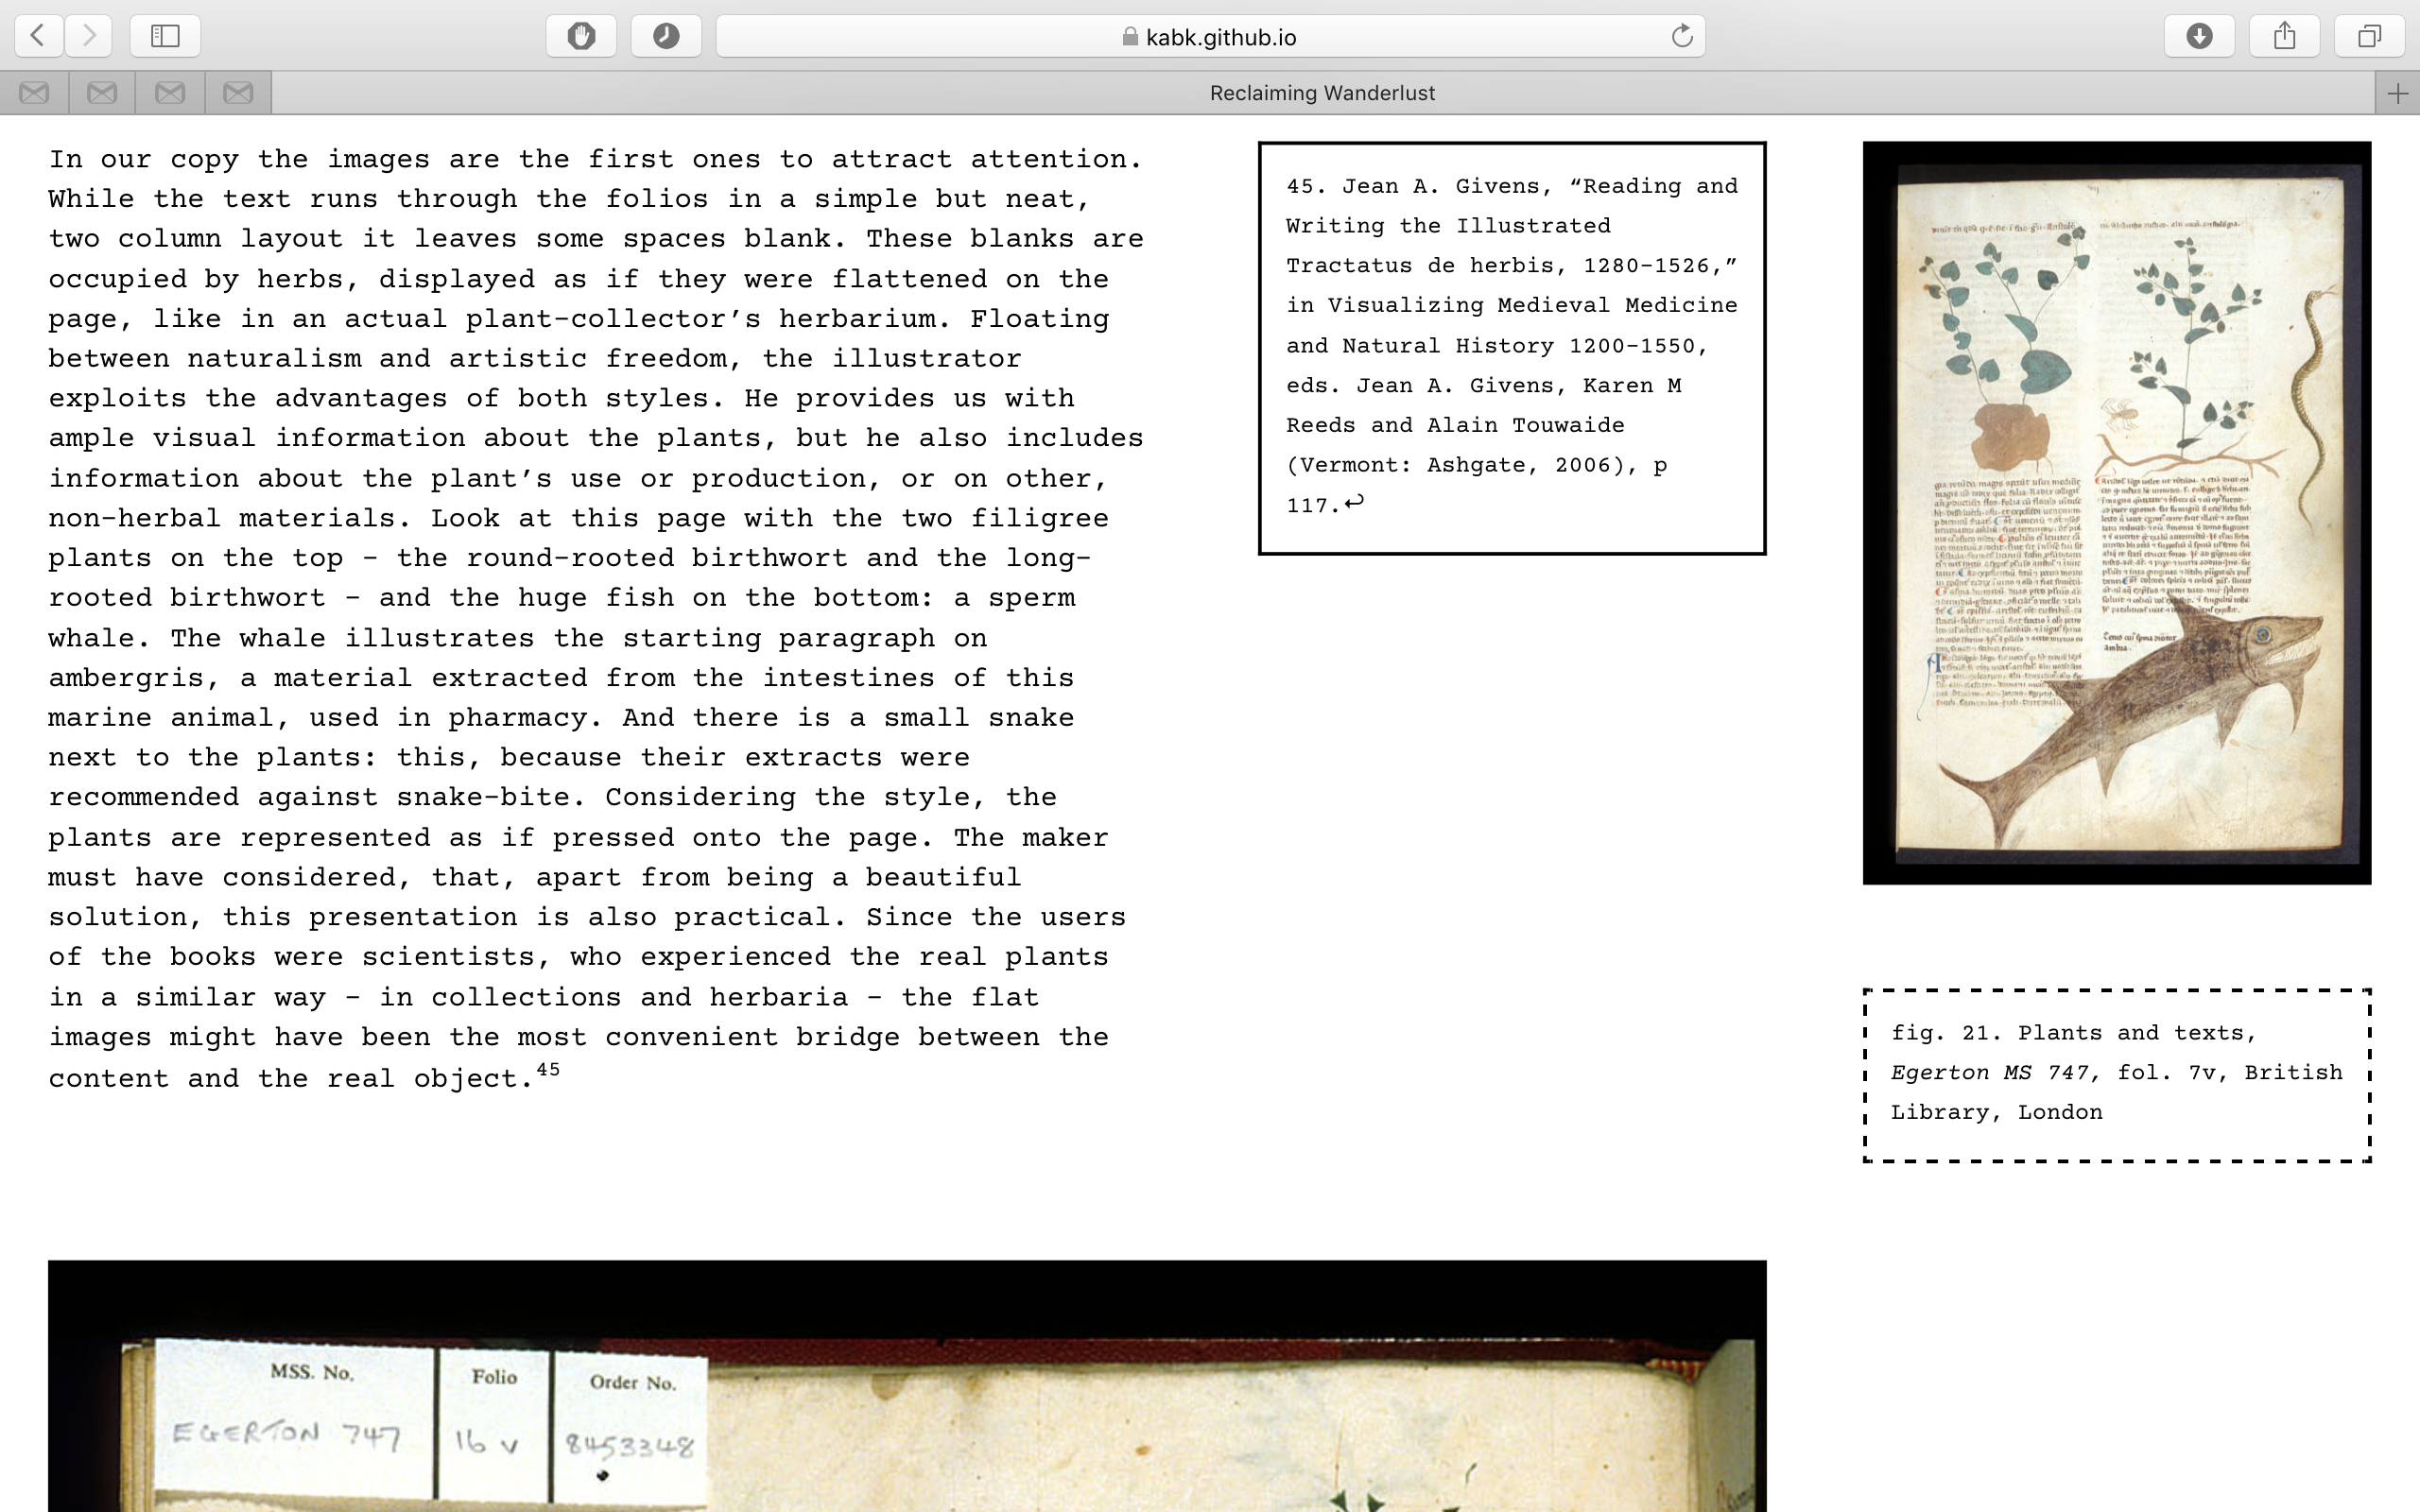Open the Share menu

click(x=2284, y=36)
